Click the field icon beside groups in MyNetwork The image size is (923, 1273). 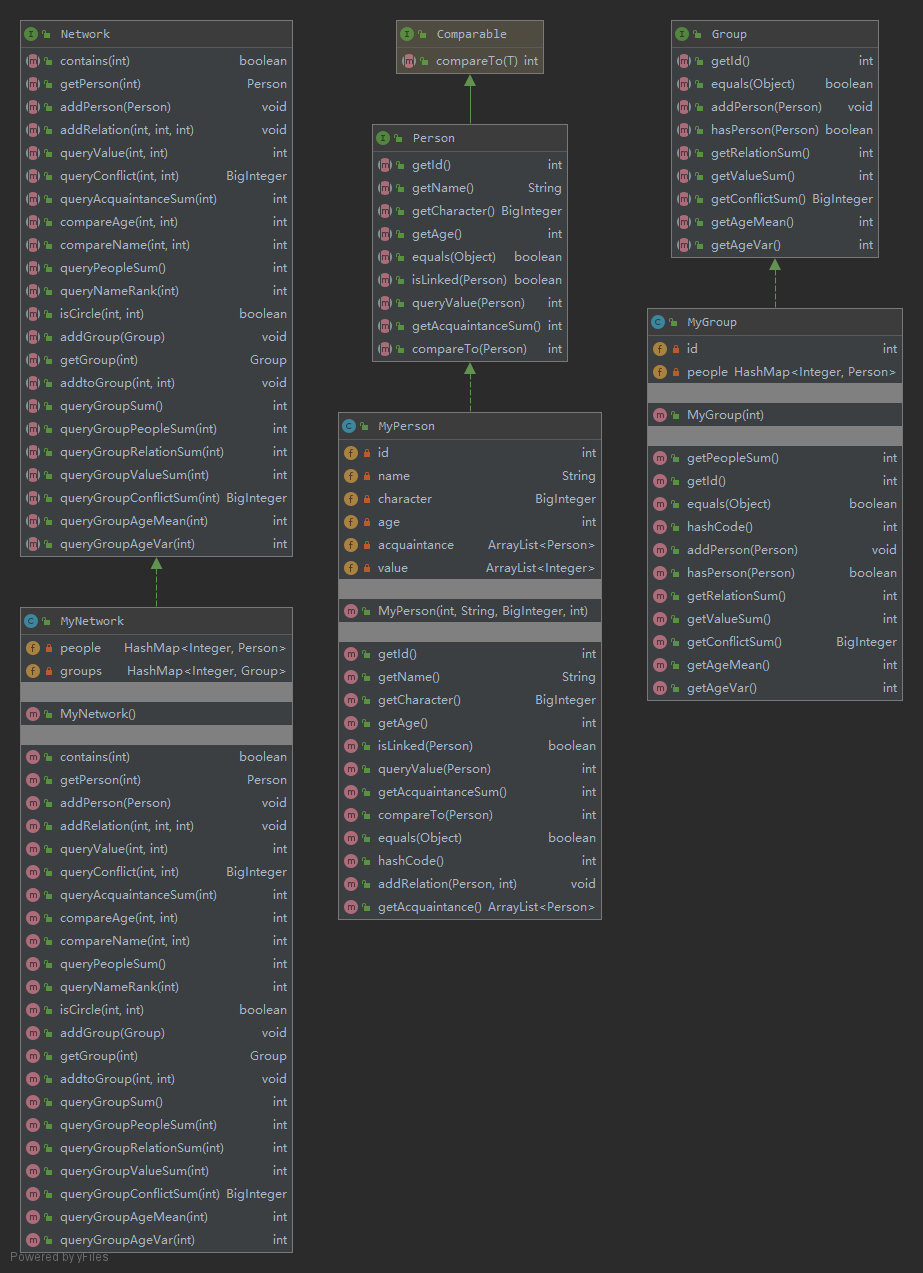point(32,671)
